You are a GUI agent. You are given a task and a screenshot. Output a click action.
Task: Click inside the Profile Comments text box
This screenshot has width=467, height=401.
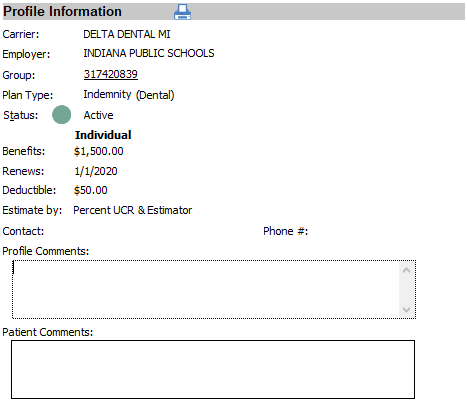(x=206, y=289)
